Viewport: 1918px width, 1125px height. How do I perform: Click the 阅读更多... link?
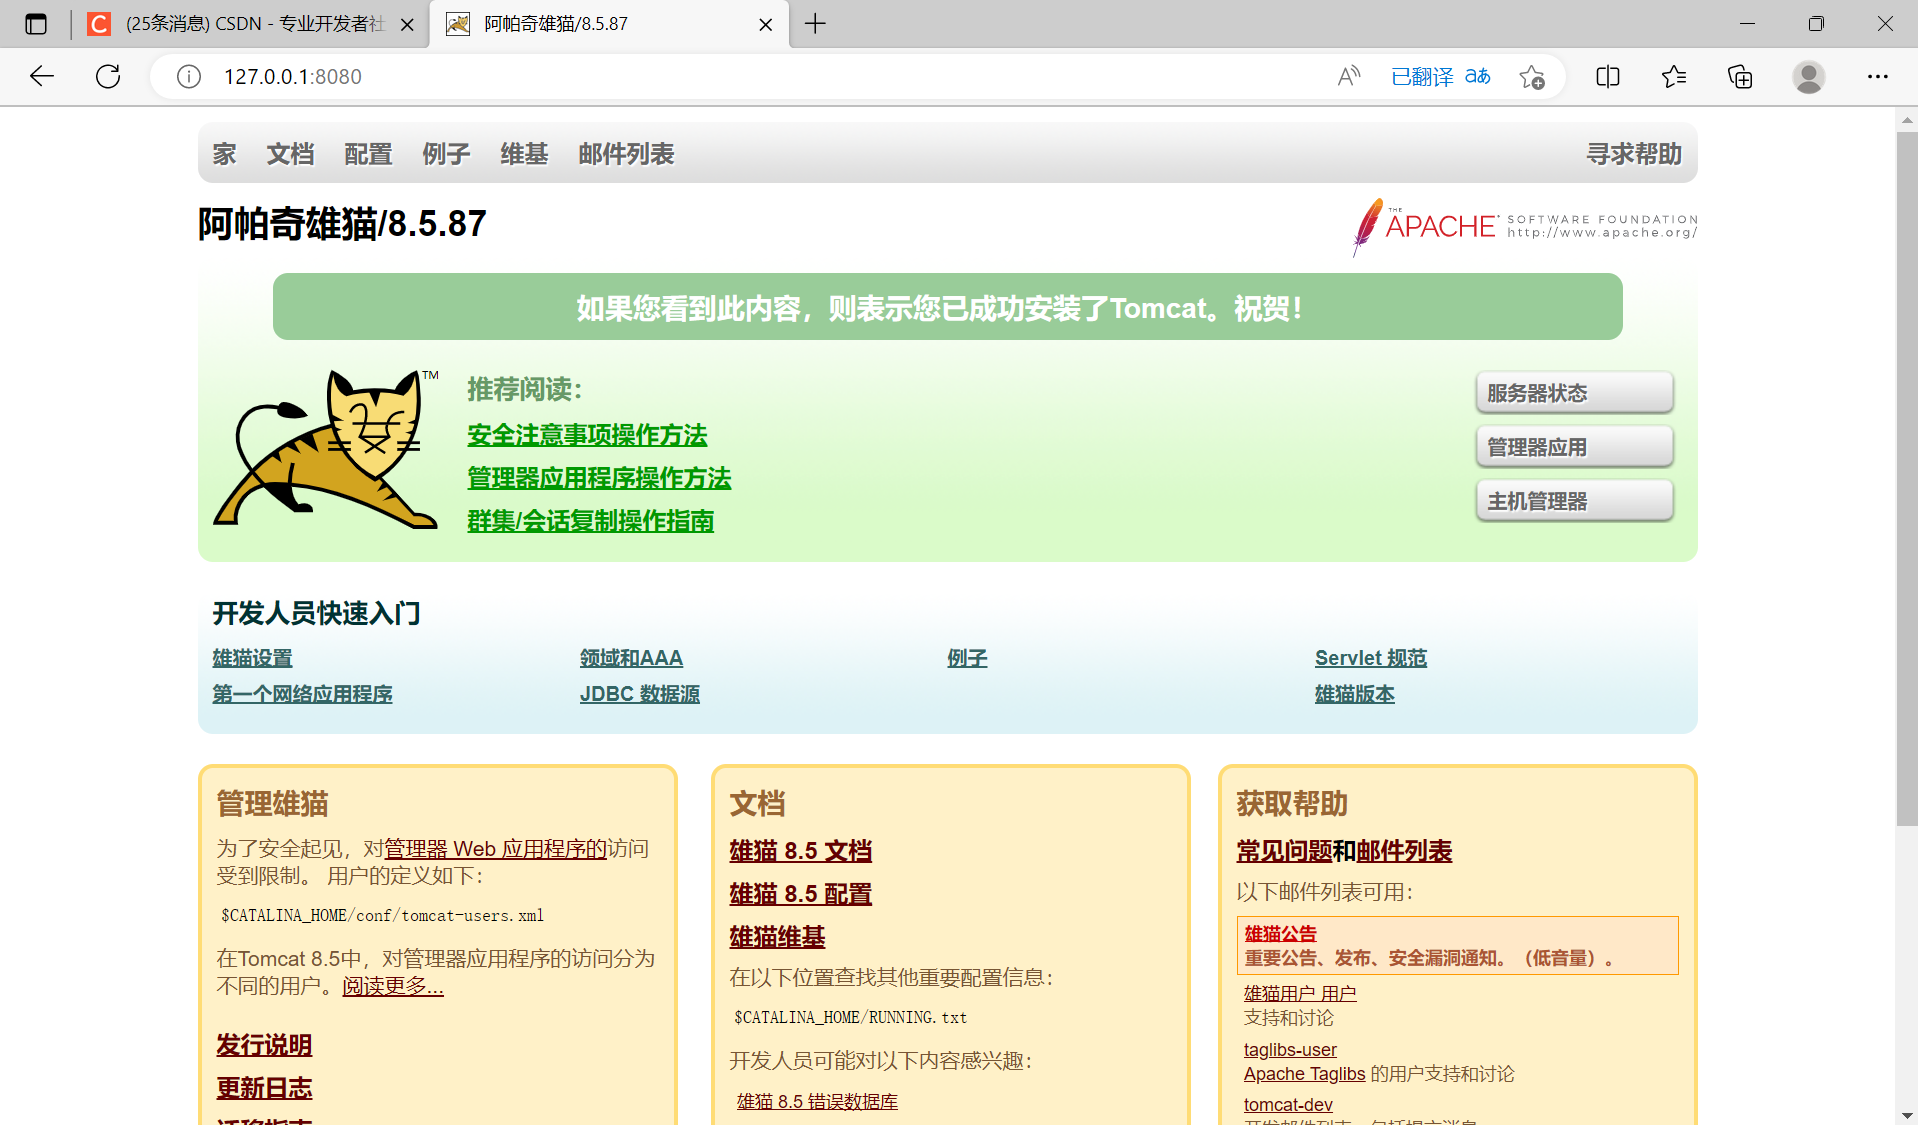point(393,986)
